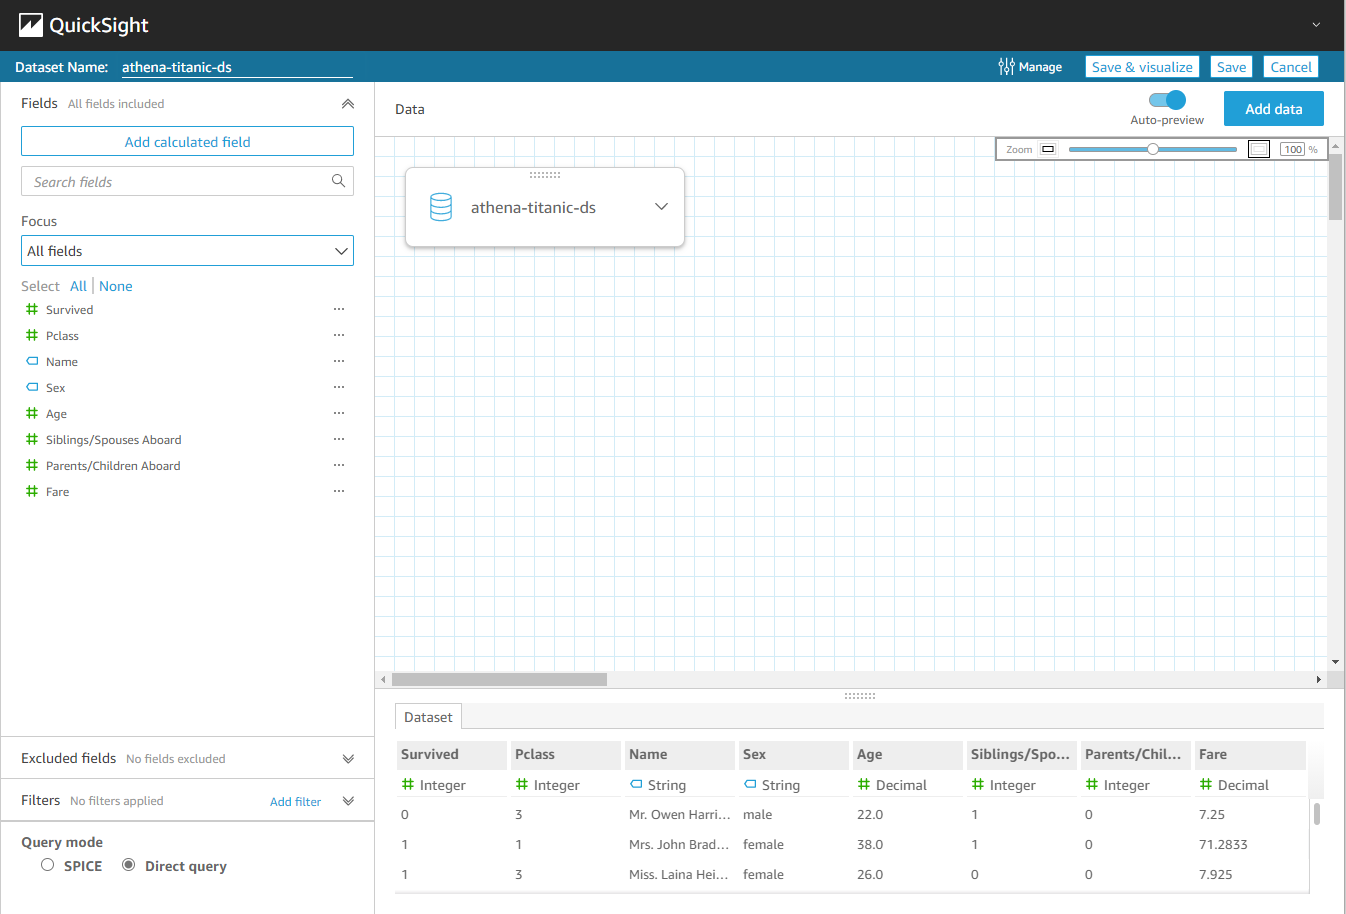Click the Fare column header
The height and width of the screenshot is (914, 1346).
[1249, 754]
